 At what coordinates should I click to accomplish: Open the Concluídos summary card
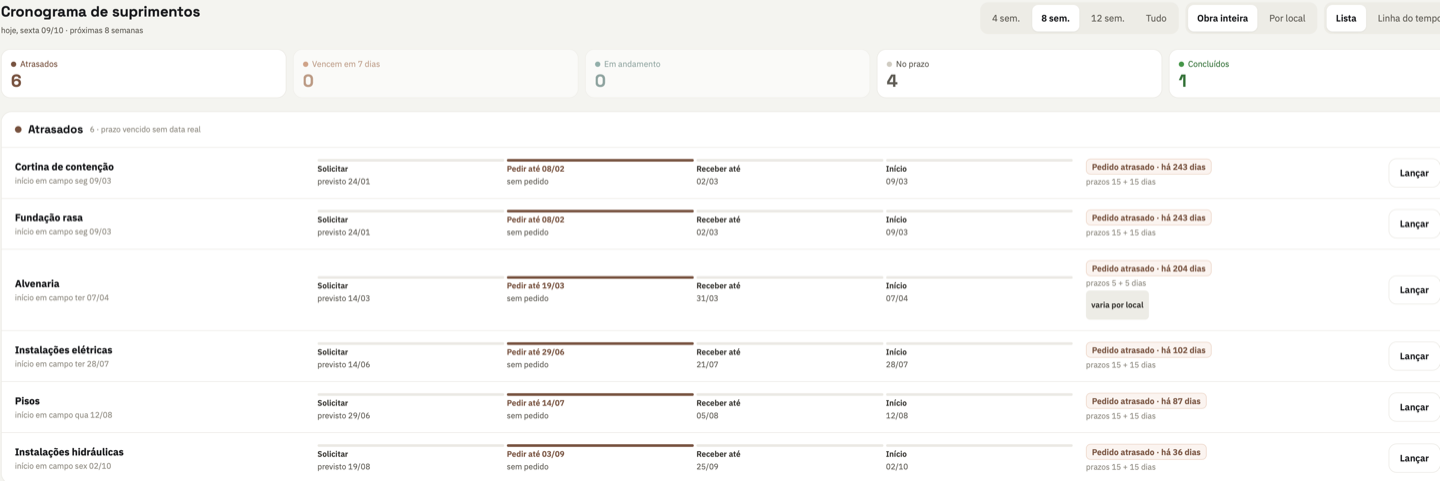tap(1305, 73)
